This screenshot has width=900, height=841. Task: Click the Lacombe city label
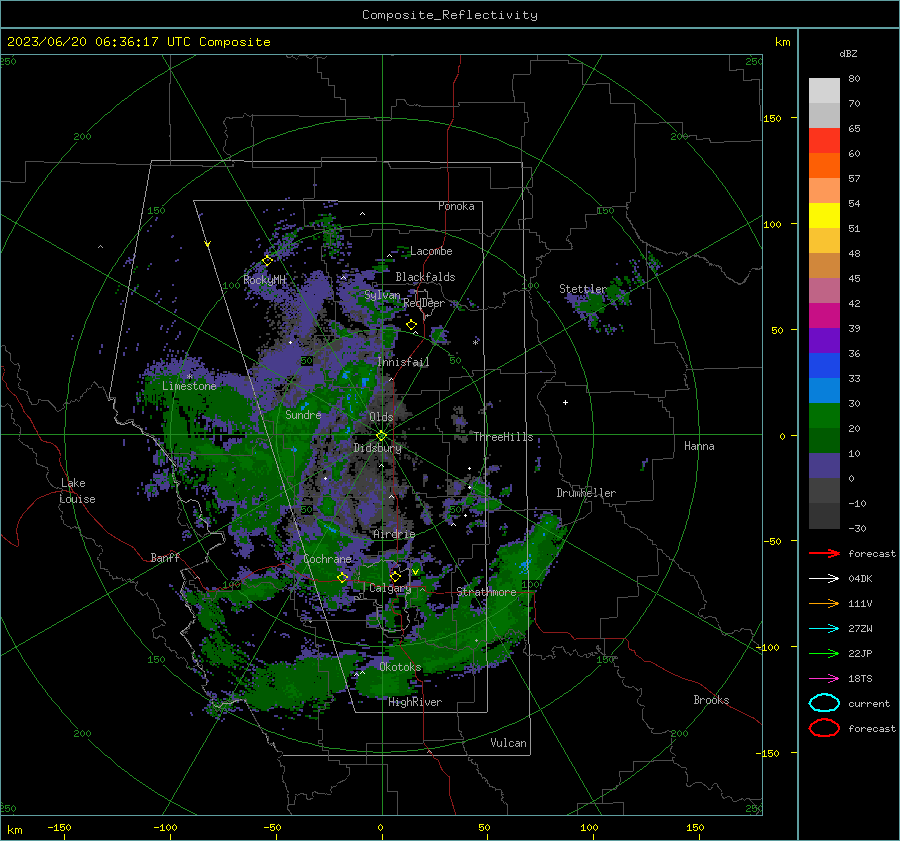[x=431, y=251]
